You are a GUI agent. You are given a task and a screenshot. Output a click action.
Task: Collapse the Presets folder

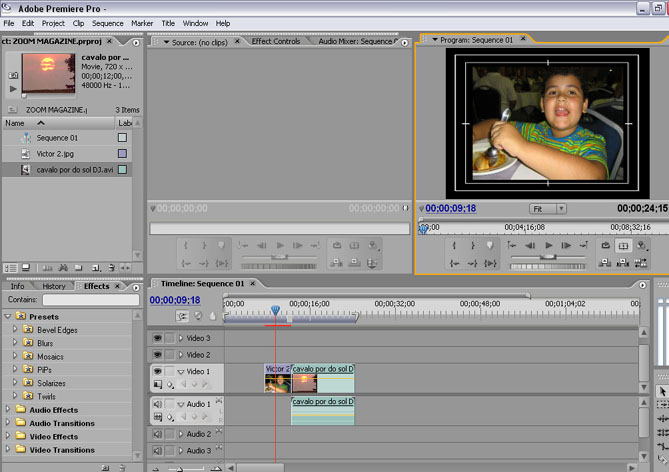tap(9, 317)
